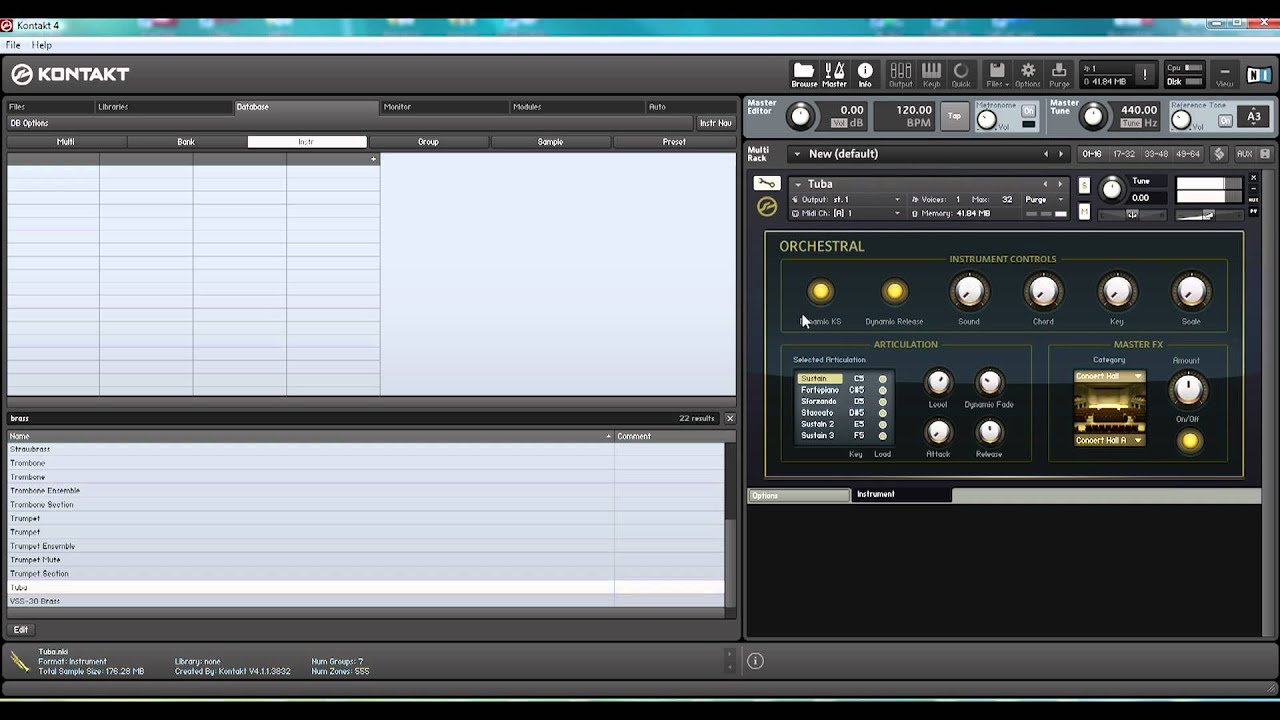The height and width of the screenshot is (720, 1280).
Task: Toggle Master FX On/Off button
Action: (x=1189, y=441)
